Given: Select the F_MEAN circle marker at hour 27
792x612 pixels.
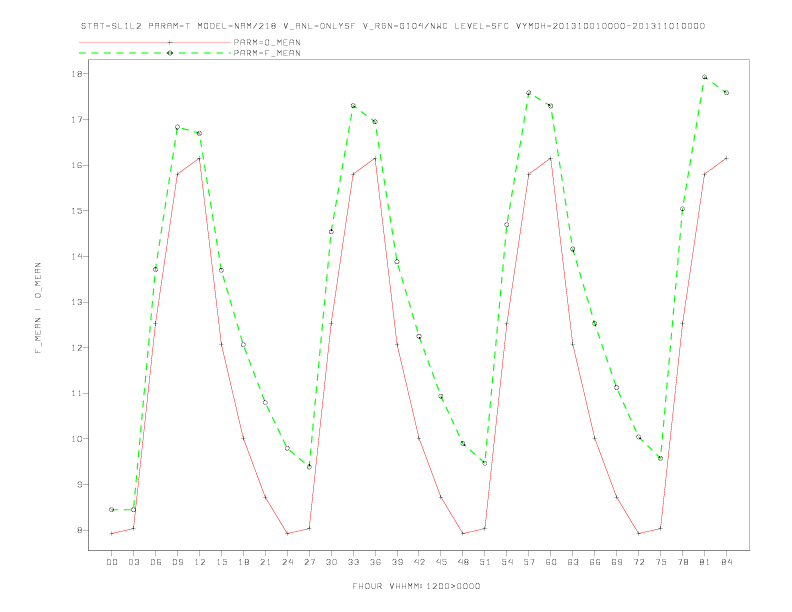Looking at the screenshot, I should coord(309,467).
